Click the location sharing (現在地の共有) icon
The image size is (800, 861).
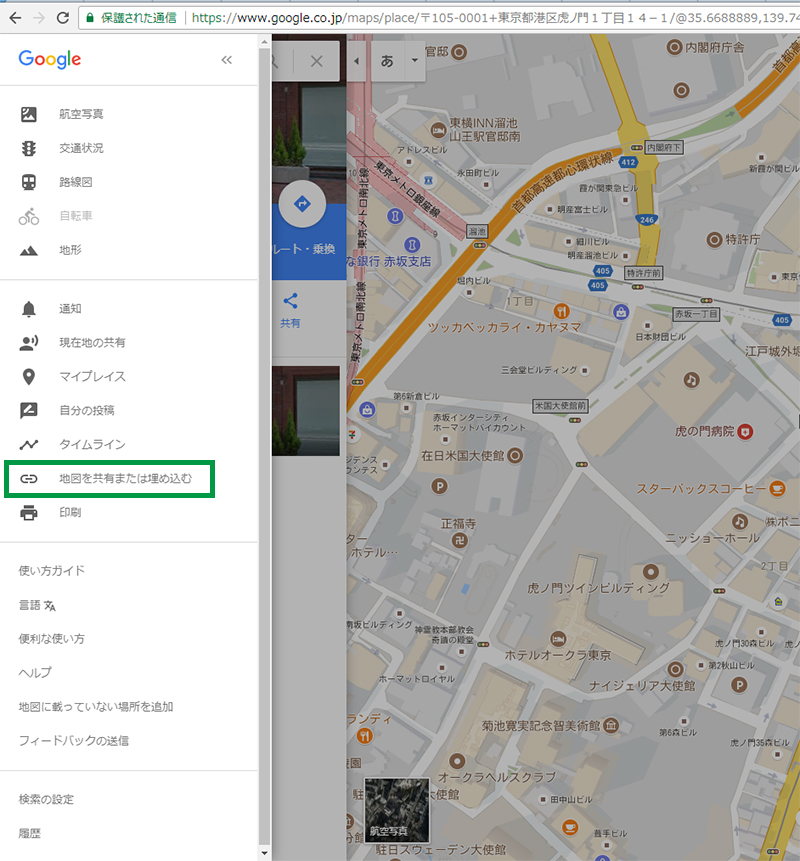coord(29,343)
